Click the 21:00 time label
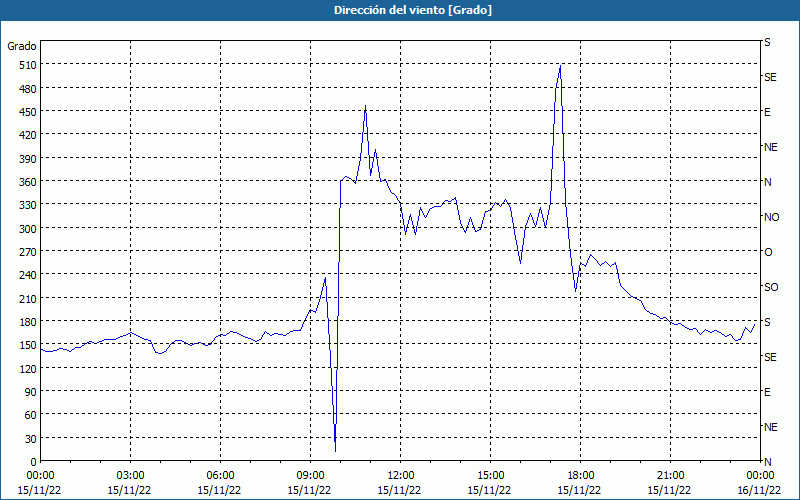 (x=670, y=476)
